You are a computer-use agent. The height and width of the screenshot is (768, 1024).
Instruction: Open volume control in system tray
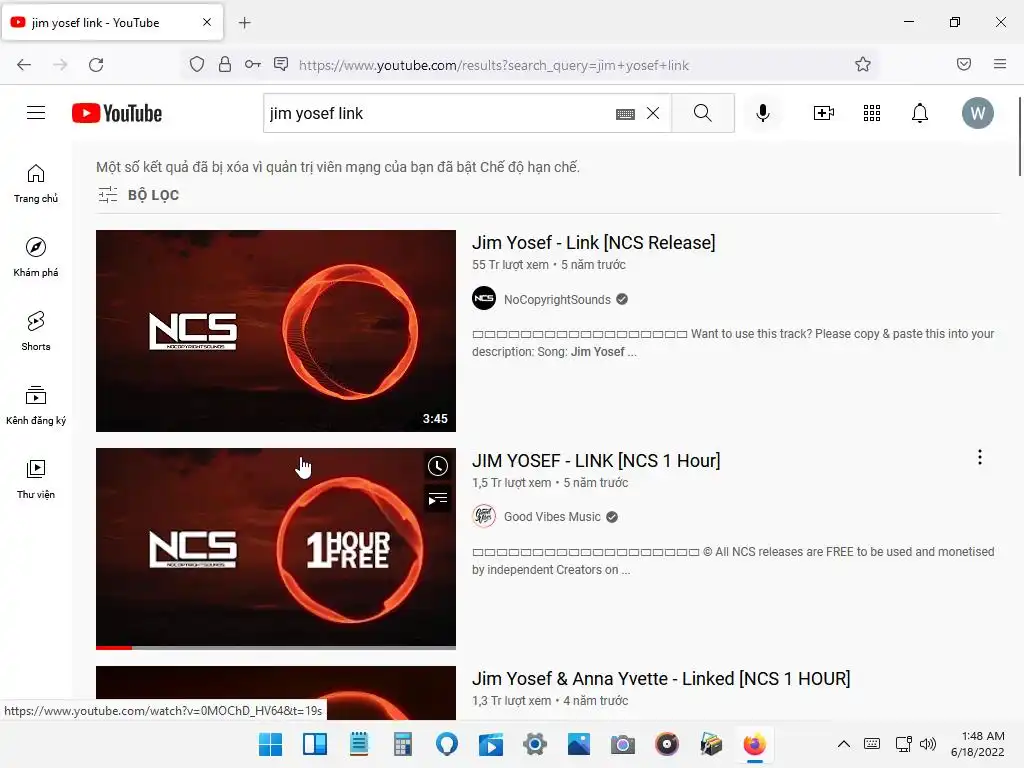click(927, 744)
